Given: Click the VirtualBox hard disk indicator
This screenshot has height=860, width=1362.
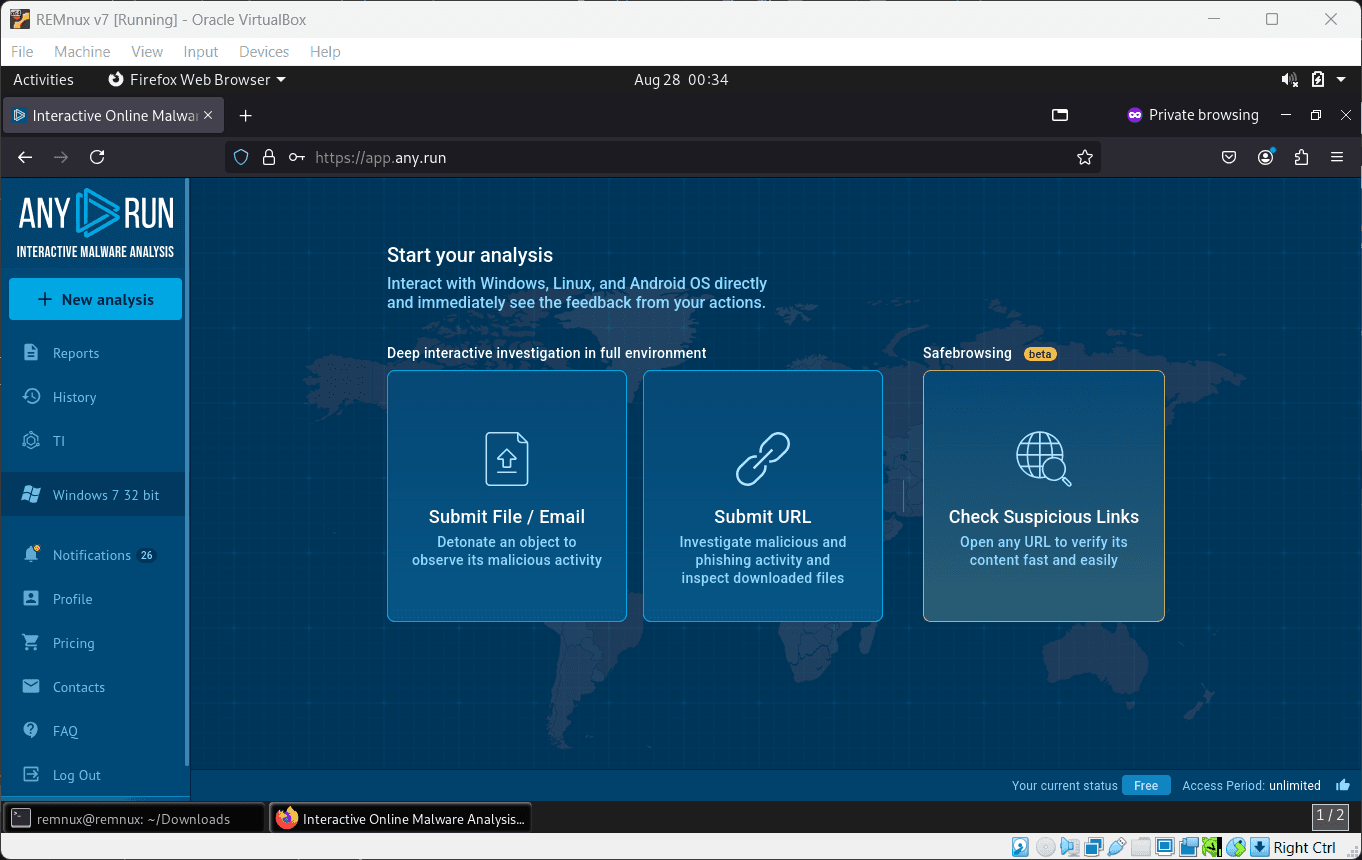Looking at the screenshot, I should point(1020,847).
